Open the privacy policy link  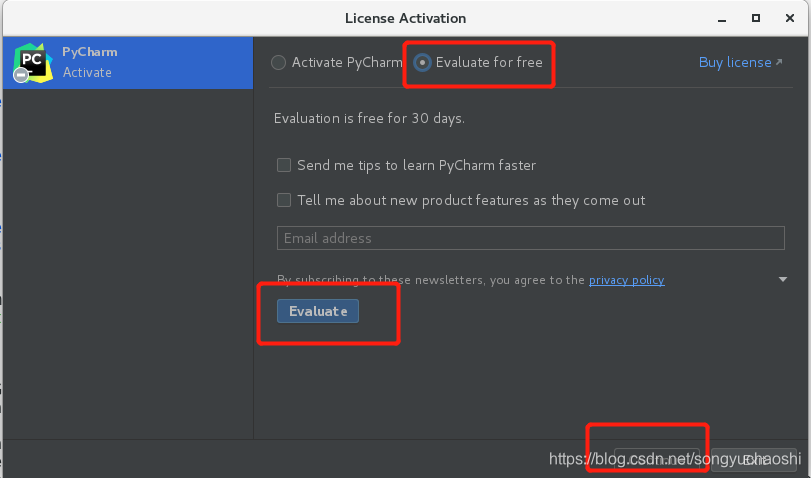(626, 280)
